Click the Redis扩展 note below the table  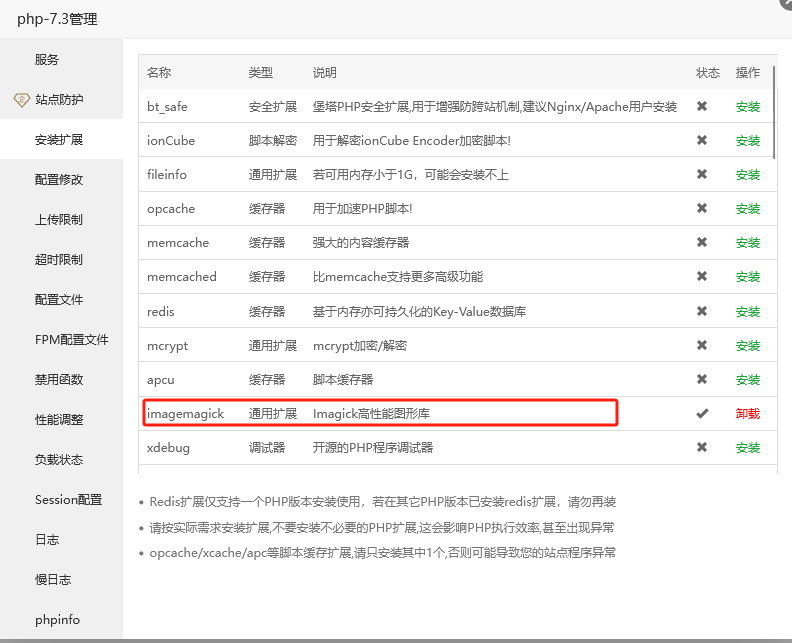click(x=382, y=502)
